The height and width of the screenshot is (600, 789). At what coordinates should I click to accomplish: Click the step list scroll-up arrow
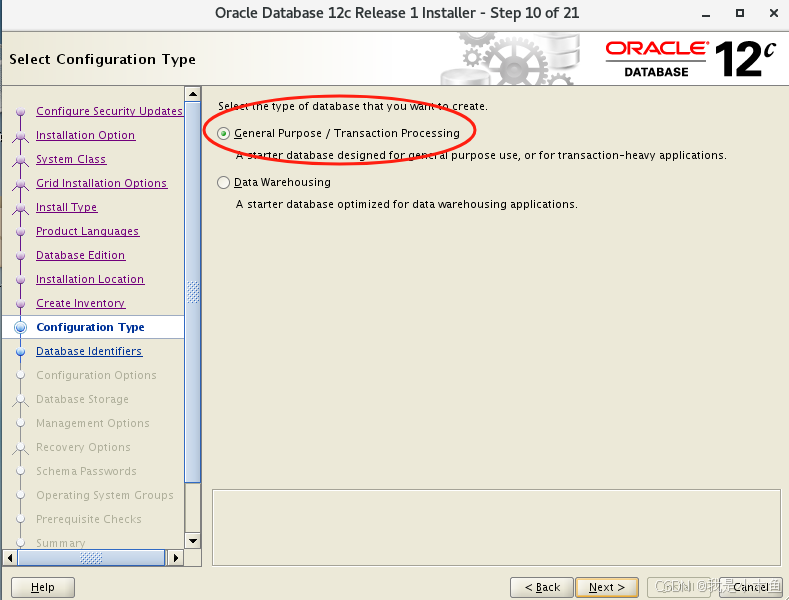pos(193,94)
